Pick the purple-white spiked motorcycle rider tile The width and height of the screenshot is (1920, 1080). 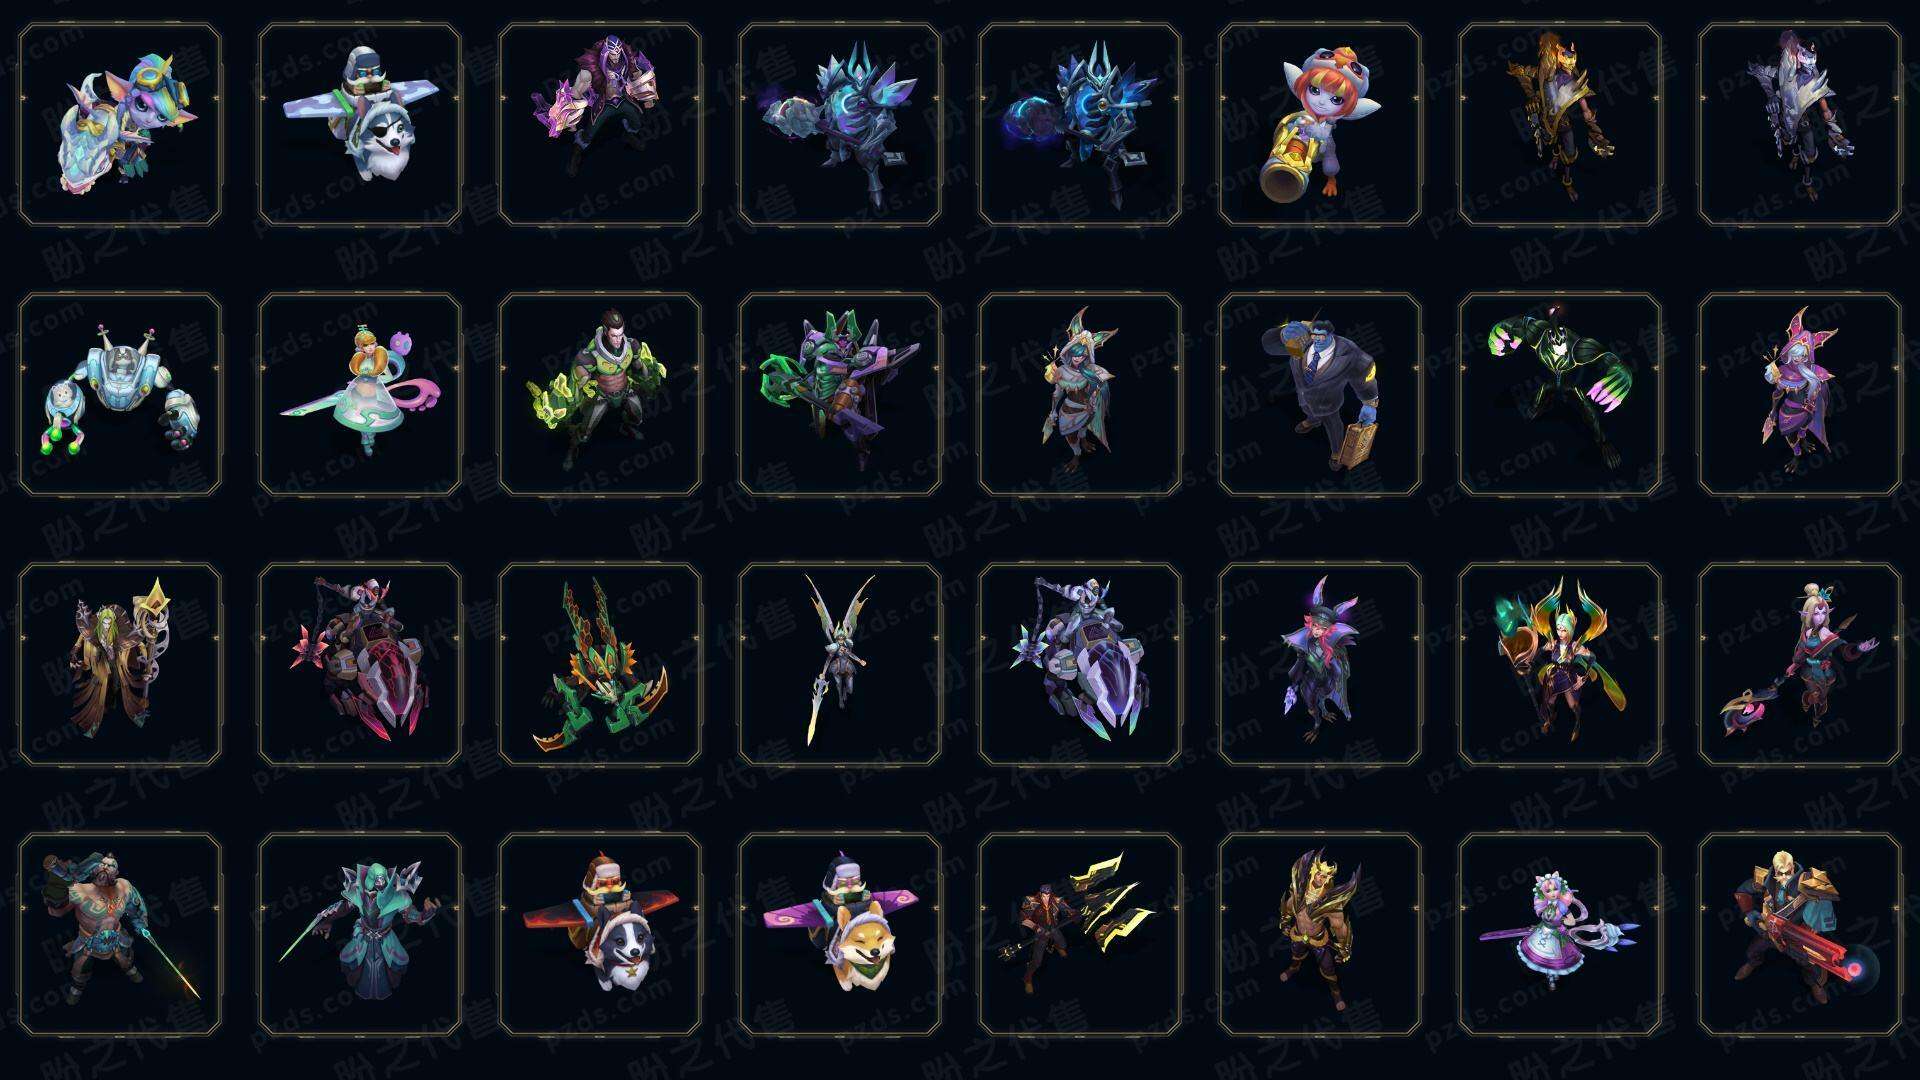click(x=1080, y=664)
